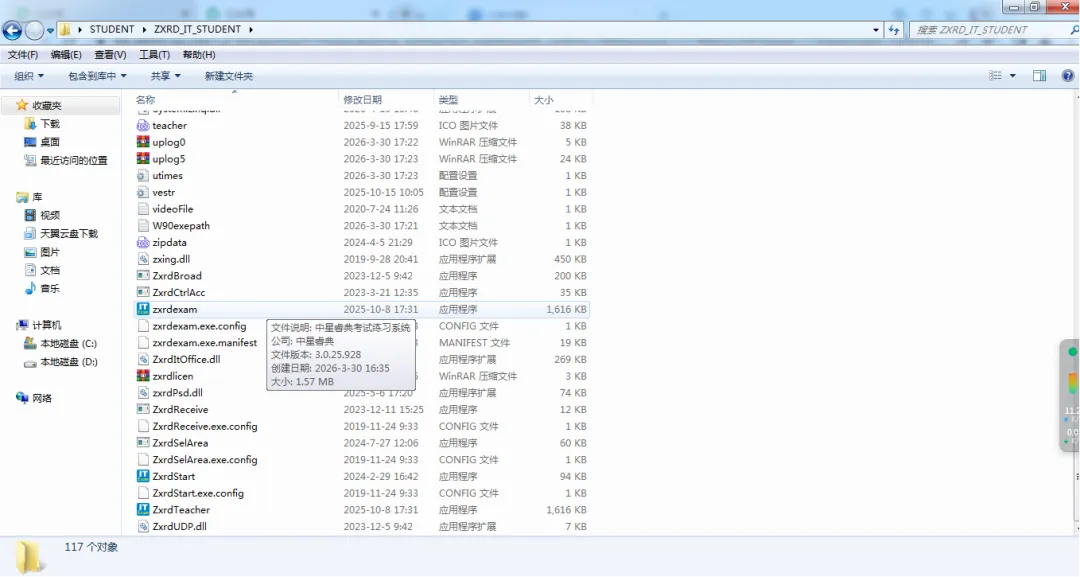
Task: Click the back navigation arrow
Action: coord(10,29)
